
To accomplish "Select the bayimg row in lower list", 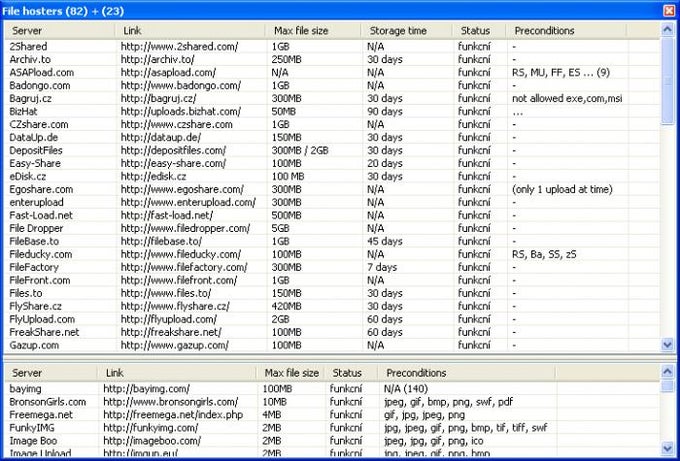I will [x=332, y=389].
